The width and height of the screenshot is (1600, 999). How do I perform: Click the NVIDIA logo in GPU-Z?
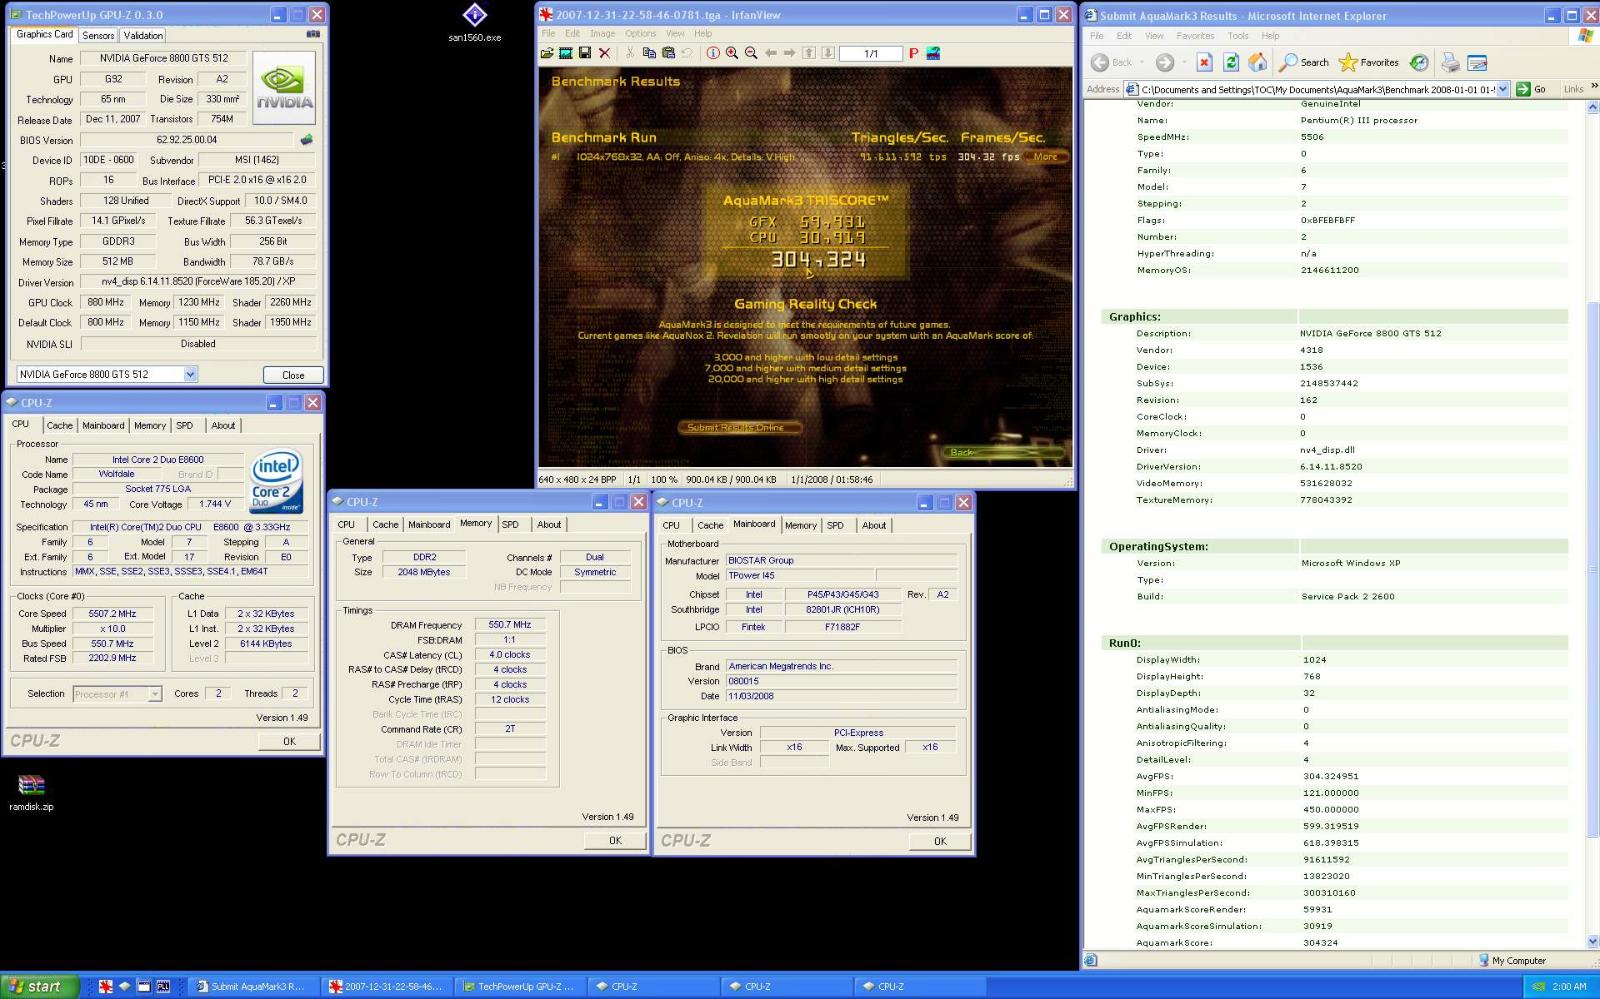(285, 88)
